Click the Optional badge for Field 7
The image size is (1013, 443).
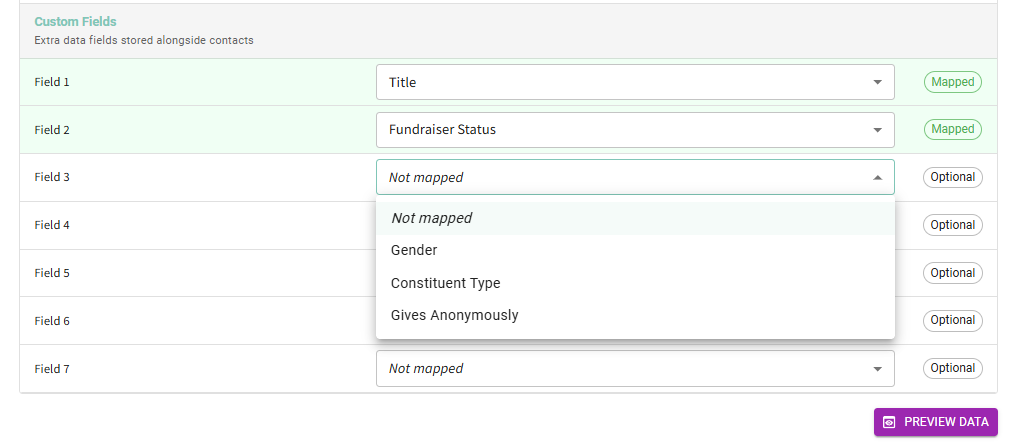pyautogui.click(x=952, y=368)
